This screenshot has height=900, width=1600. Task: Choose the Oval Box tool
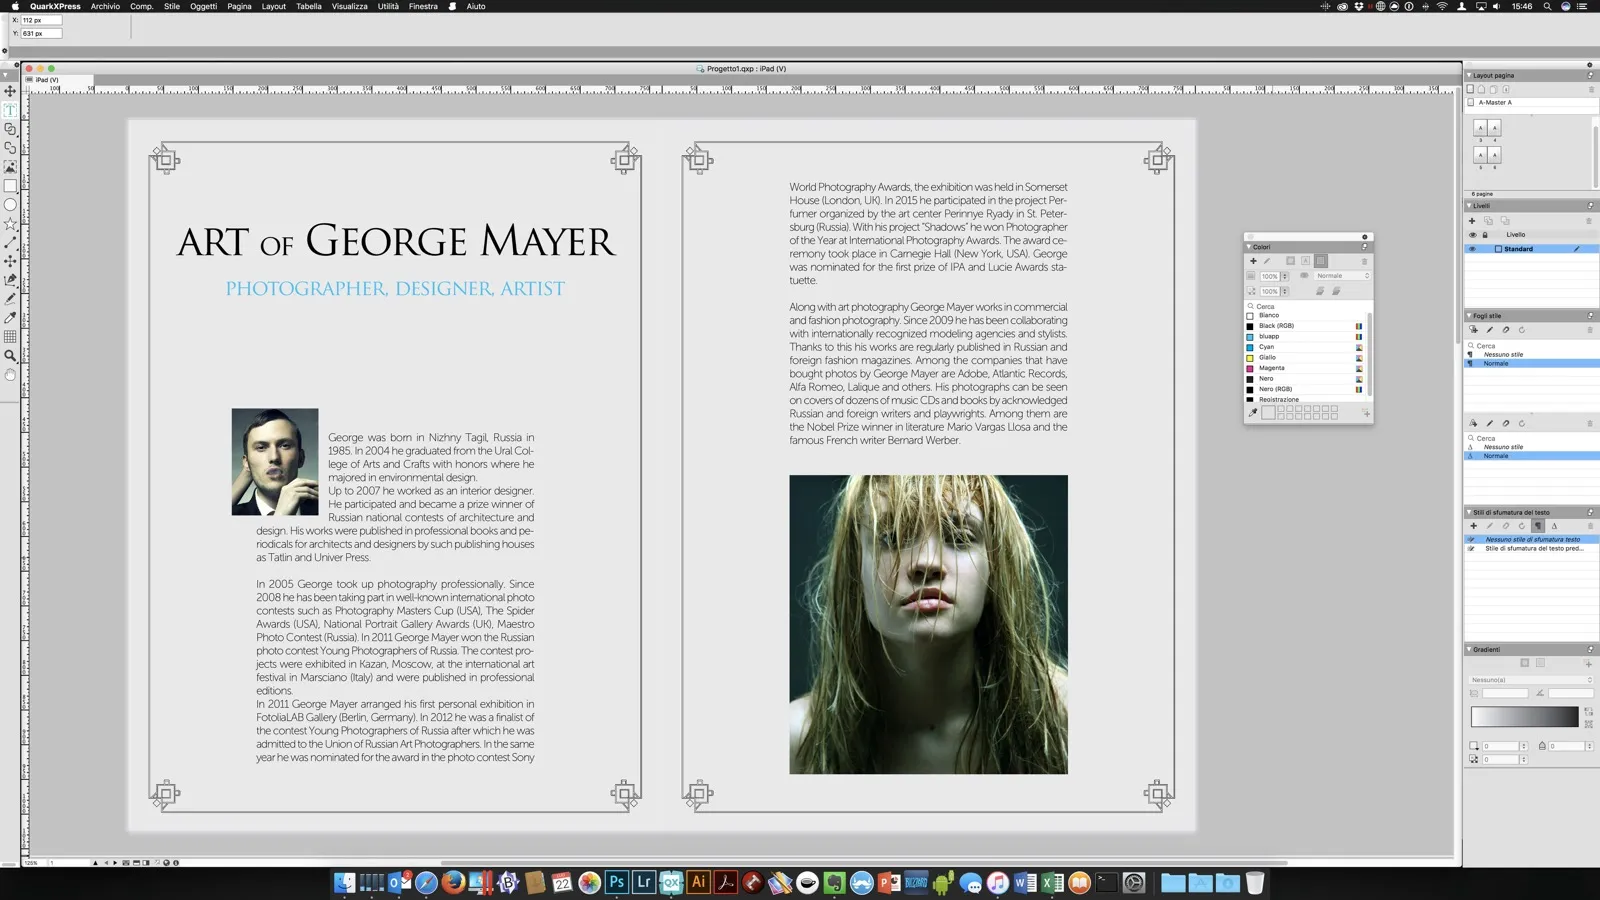pos(10,205)
